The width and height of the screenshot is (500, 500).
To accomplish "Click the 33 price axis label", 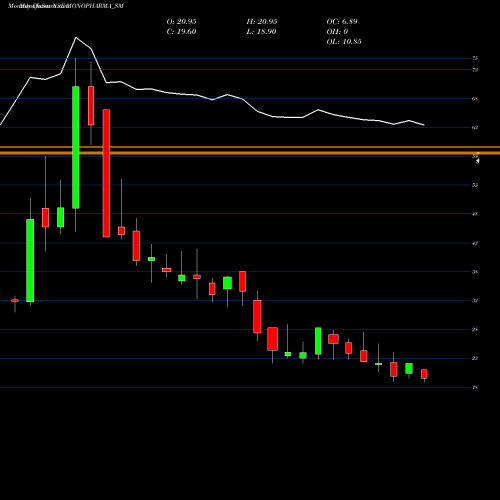I will click(x=475, y=301).
